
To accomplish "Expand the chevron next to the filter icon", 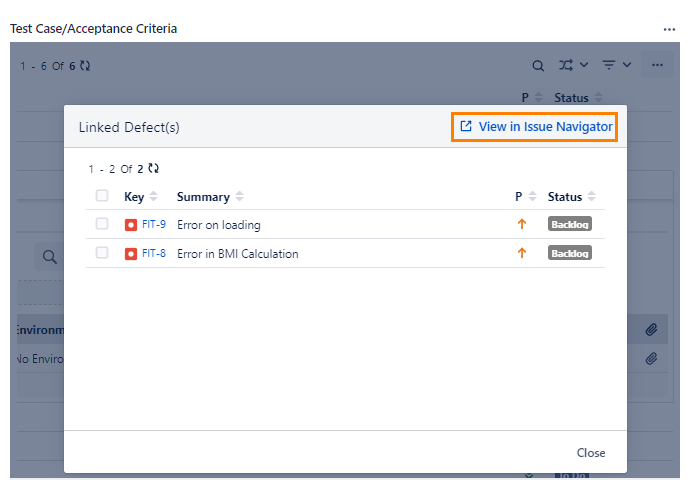I will [627, 65].
